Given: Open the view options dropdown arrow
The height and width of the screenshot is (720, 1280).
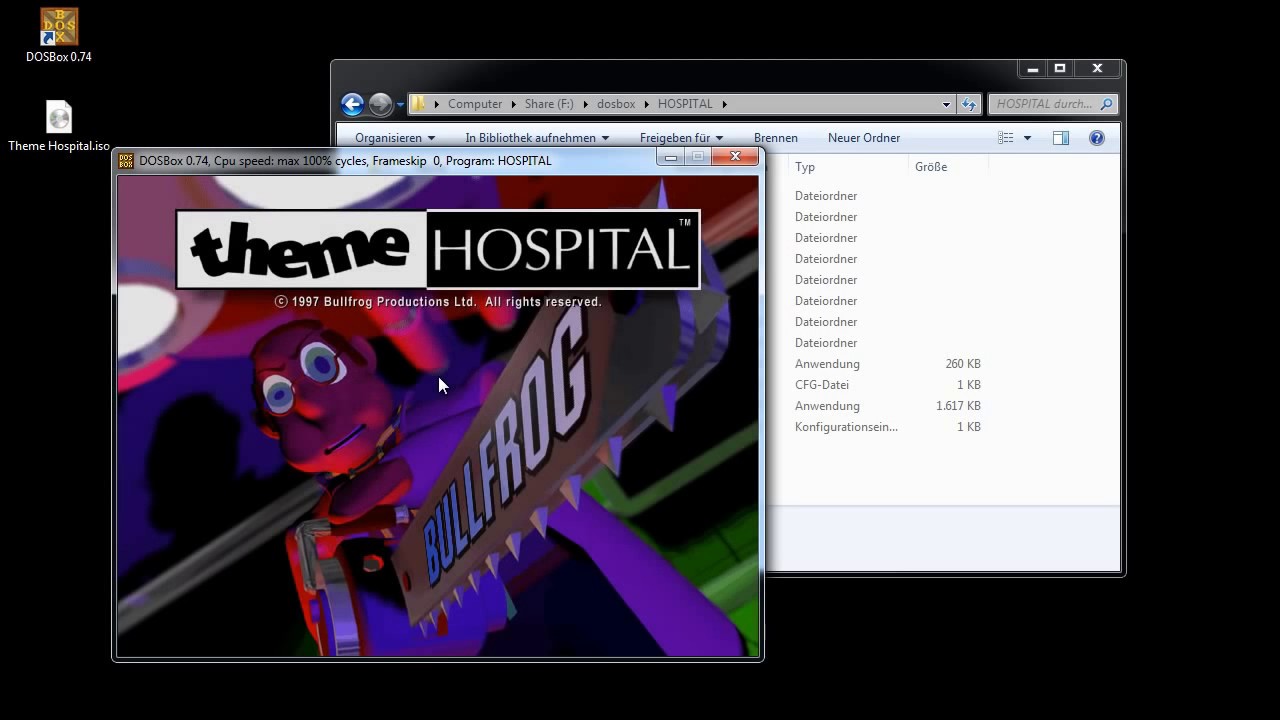Looking at the screenshot, I should coord(1027,138).
